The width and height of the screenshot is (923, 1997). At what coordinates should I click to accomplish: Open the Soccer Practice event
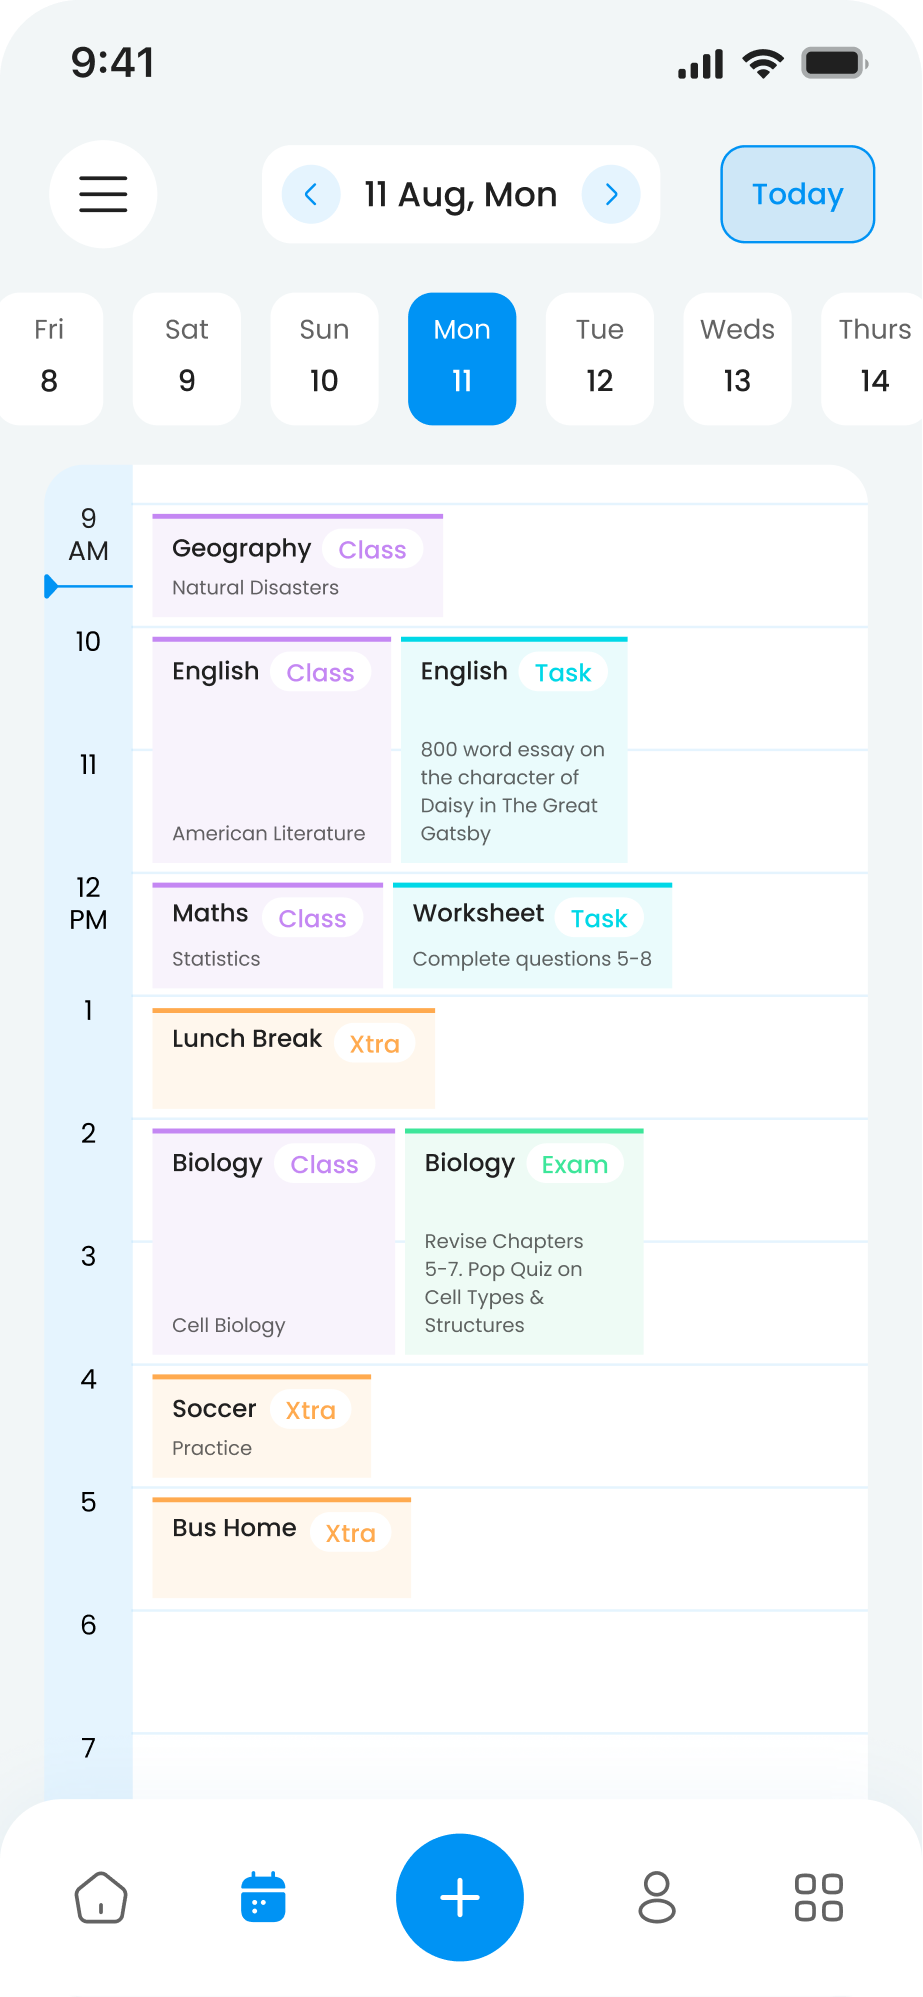(x=261, y=1427)
